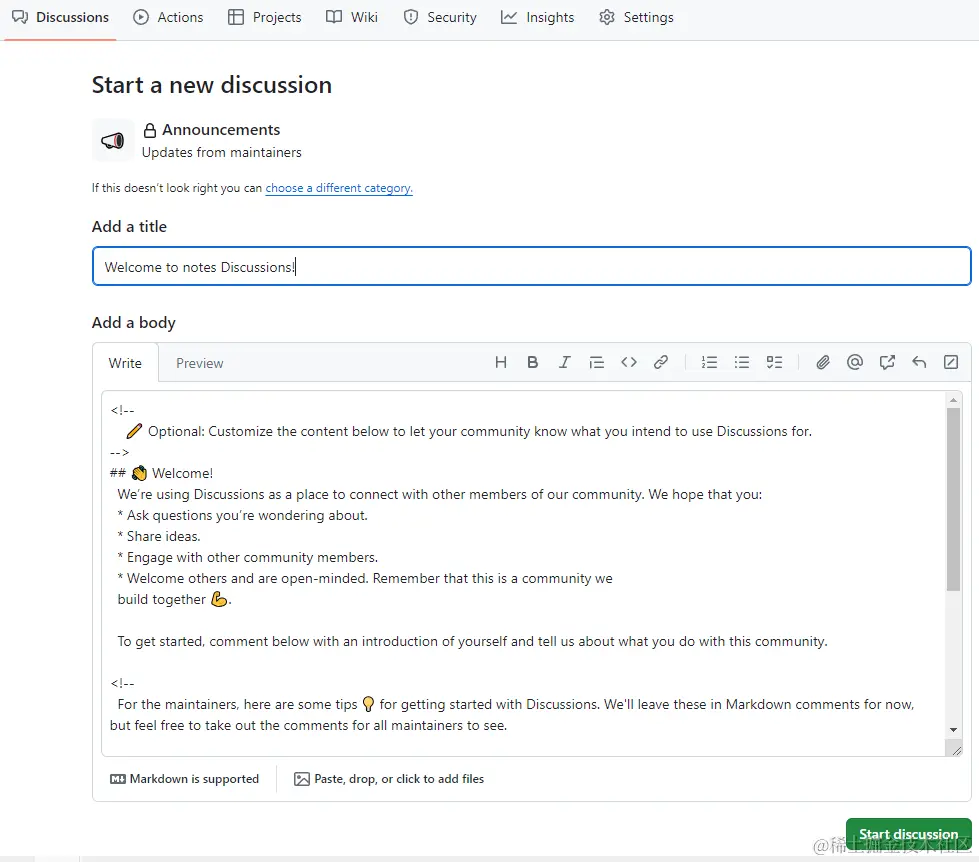The image size is (979, 862).
Task: Click the '* Ask questions you're wondering about.' line
Action: click(242, 515)
